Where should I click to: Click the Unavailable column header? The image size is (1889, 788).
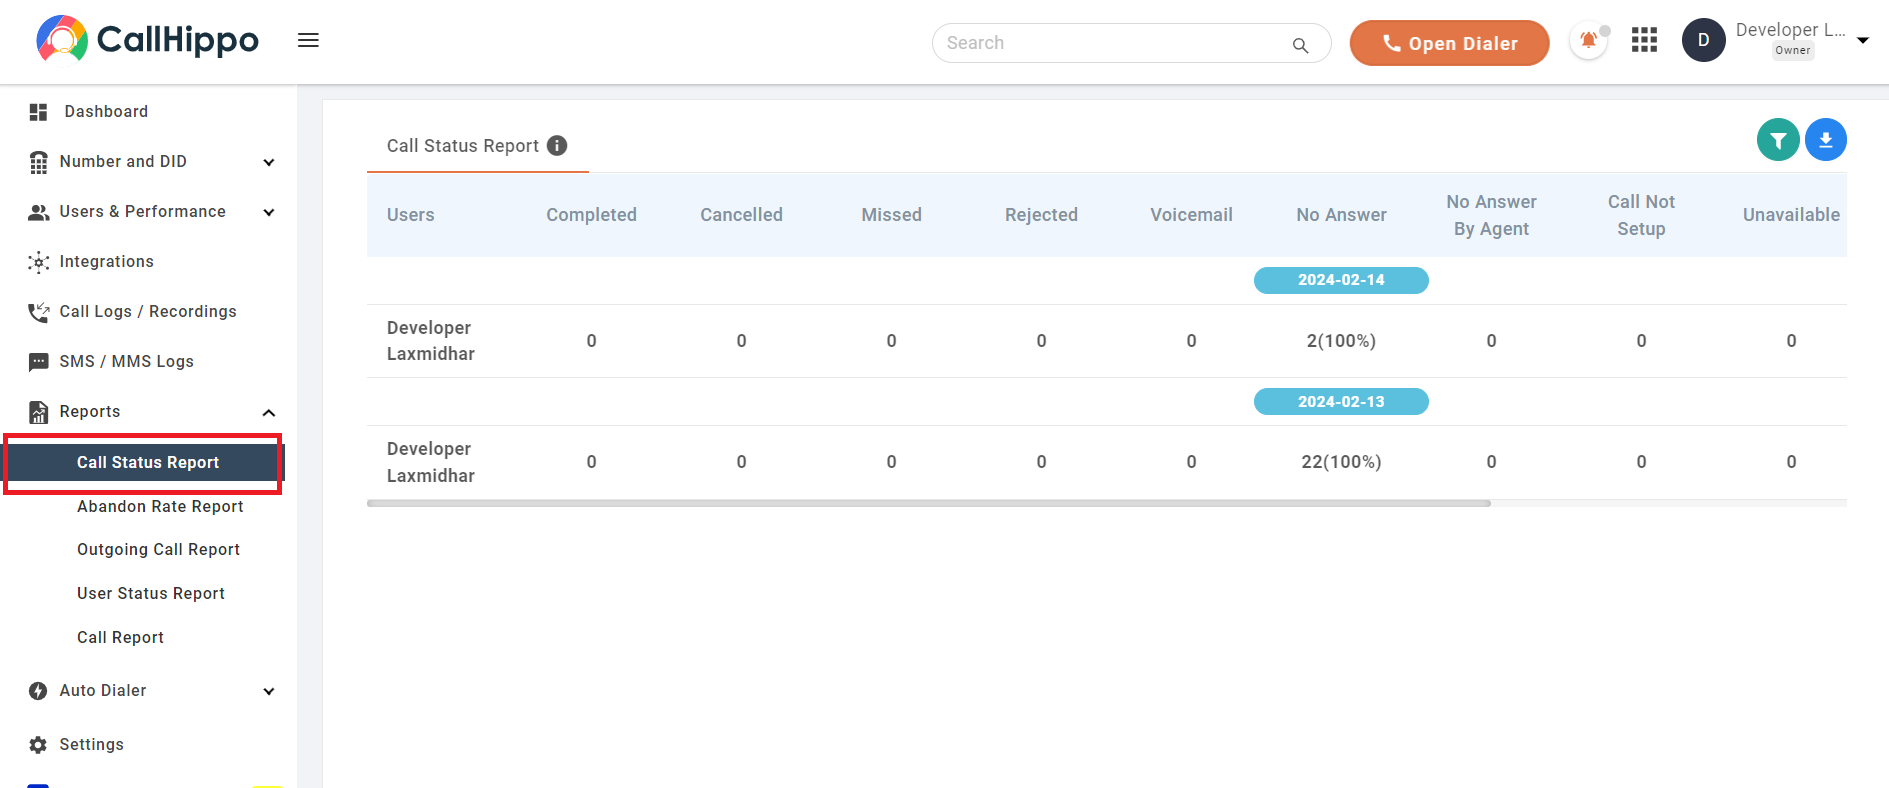tap(1791, 215)
